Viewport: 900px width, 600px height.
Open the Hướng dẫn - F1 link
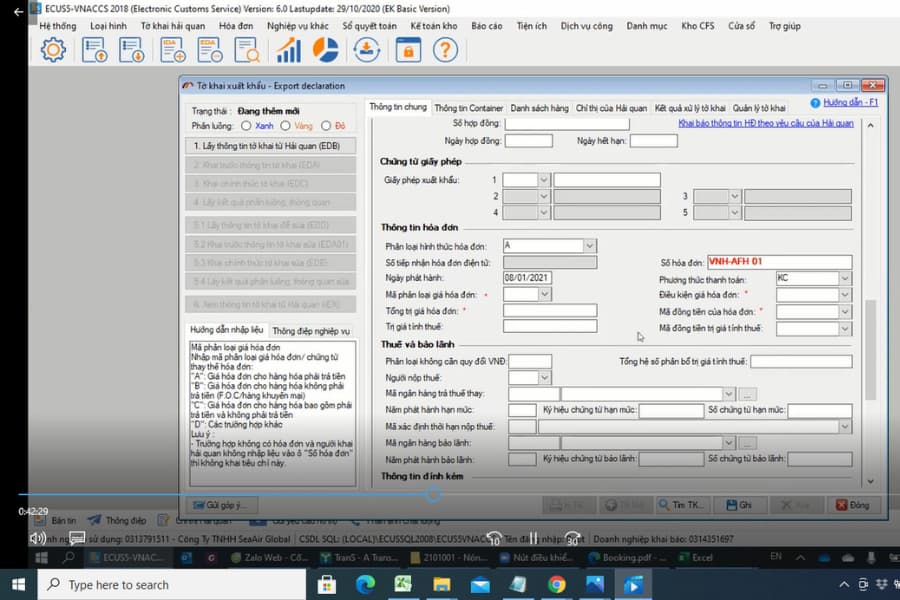tap(851, 102)
